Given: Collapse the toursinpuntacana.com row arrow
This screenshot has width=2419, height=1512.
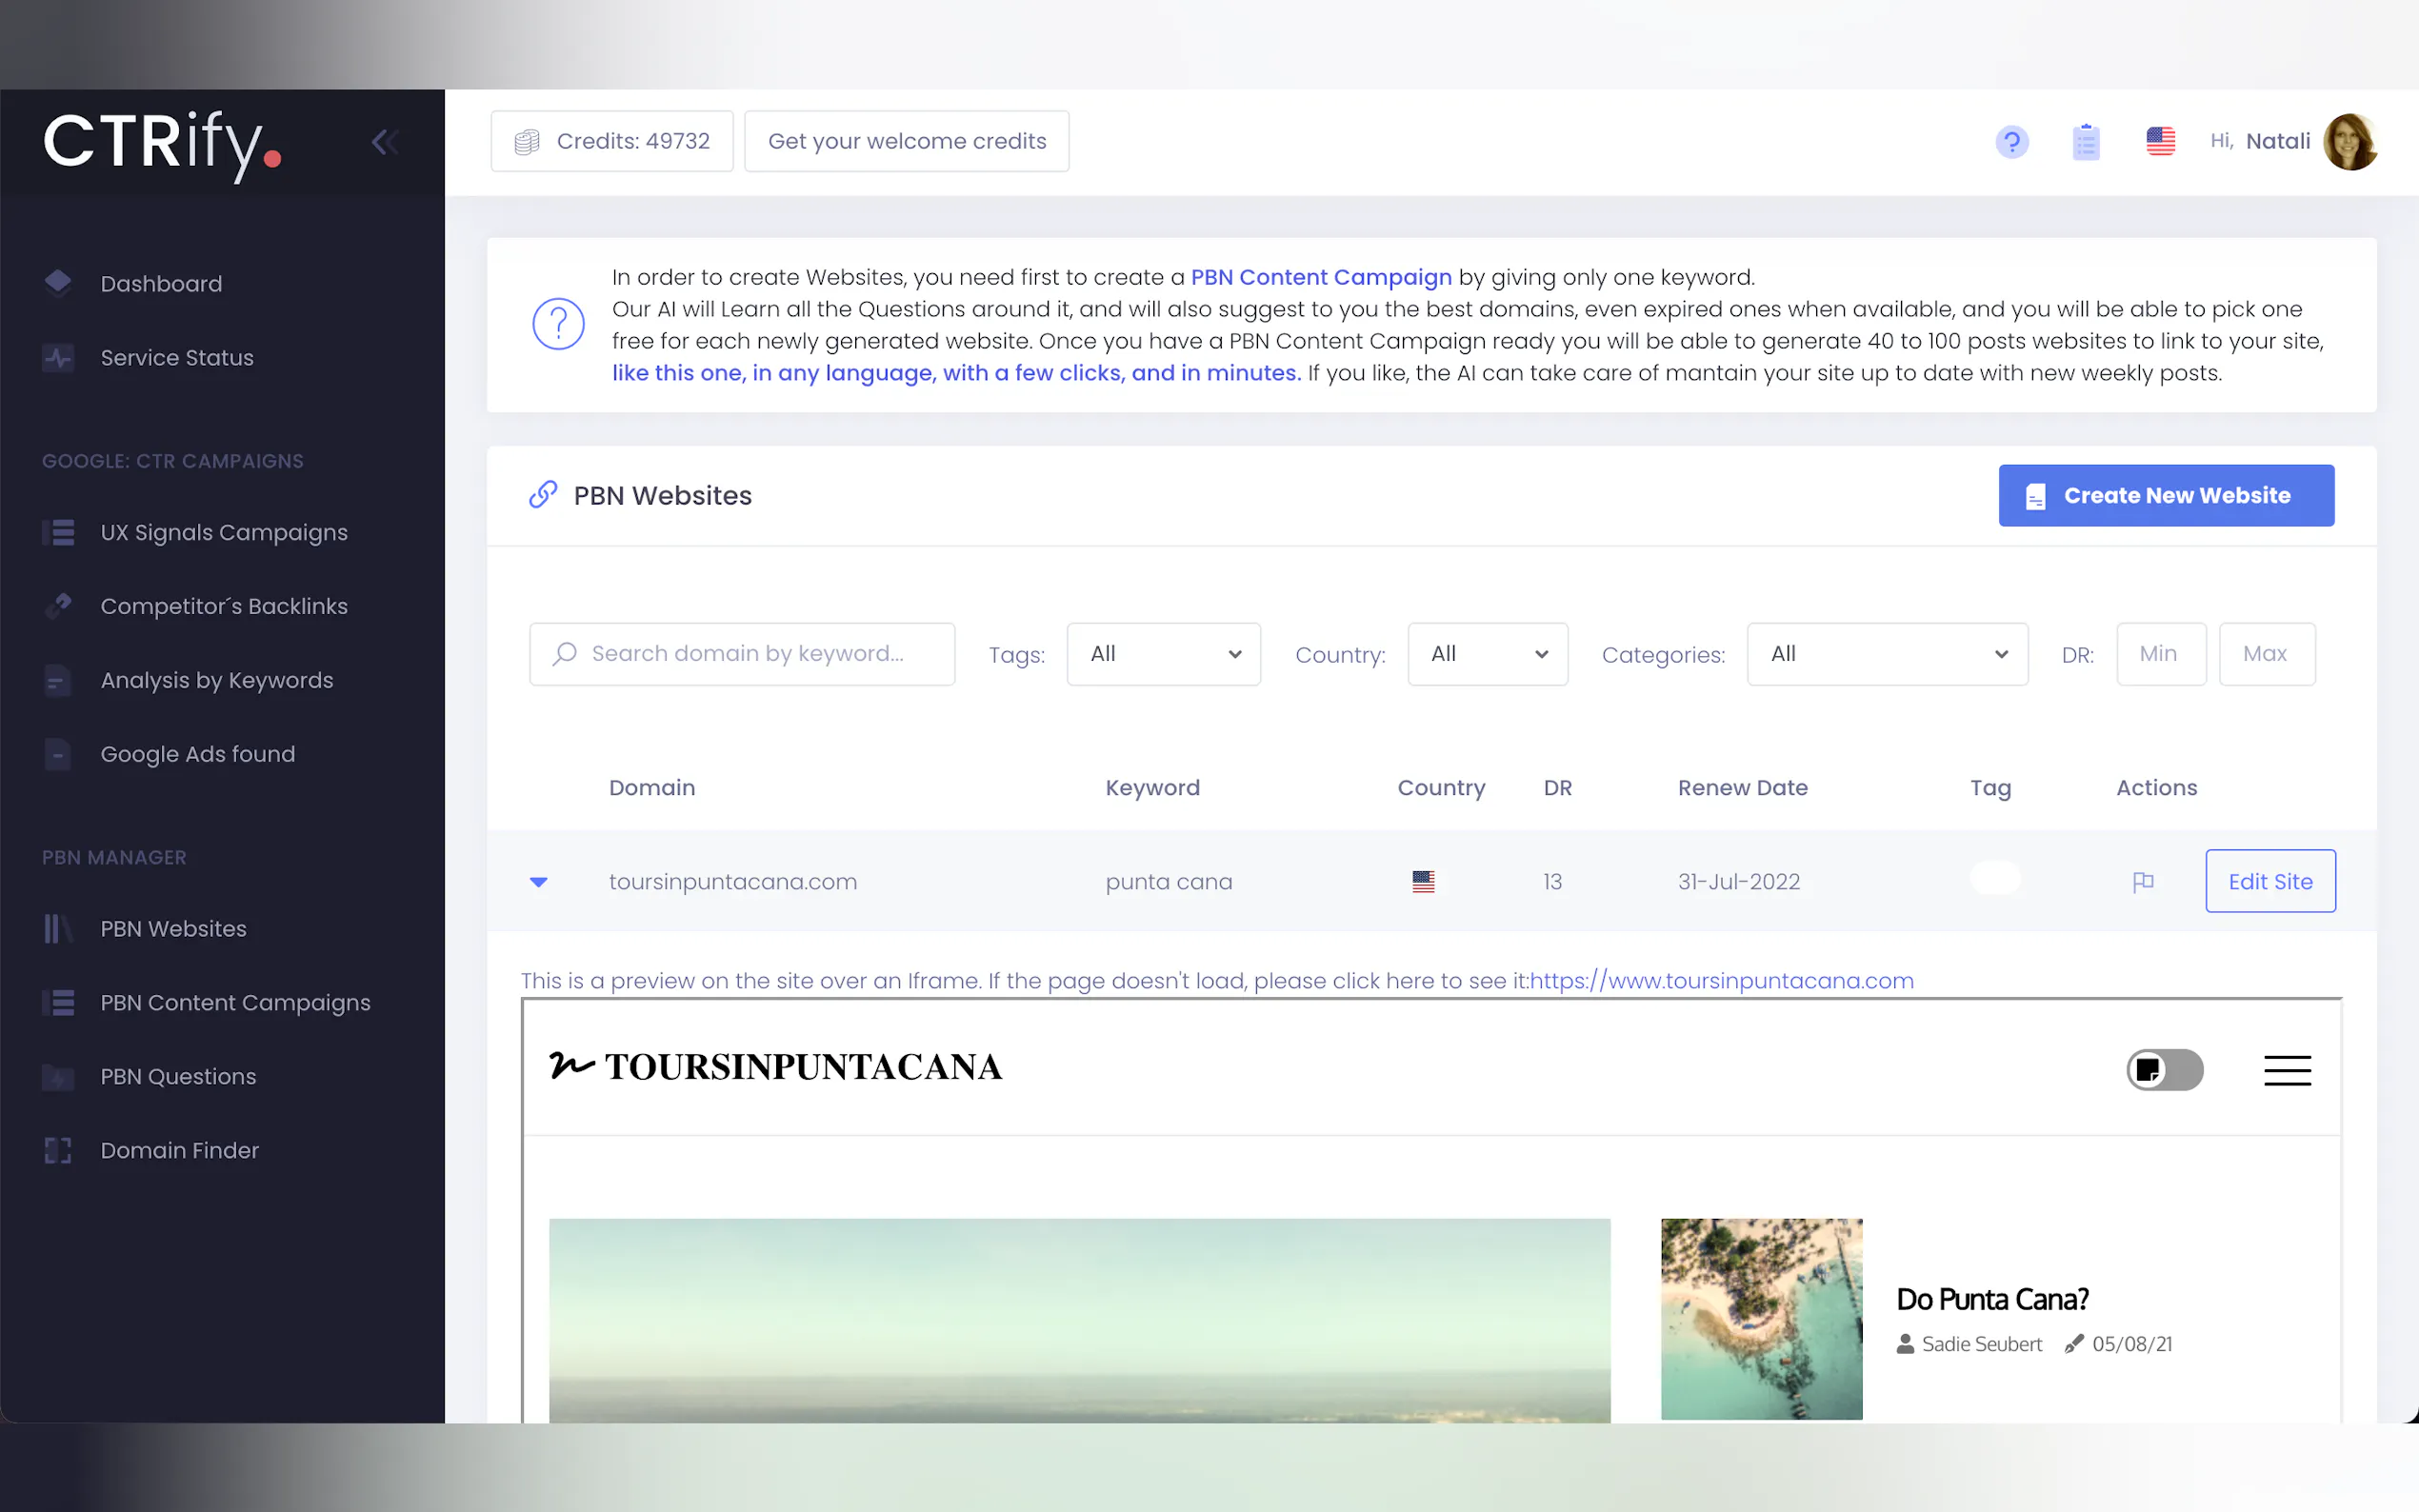Looking at the screenshot, I should (538, 882).
